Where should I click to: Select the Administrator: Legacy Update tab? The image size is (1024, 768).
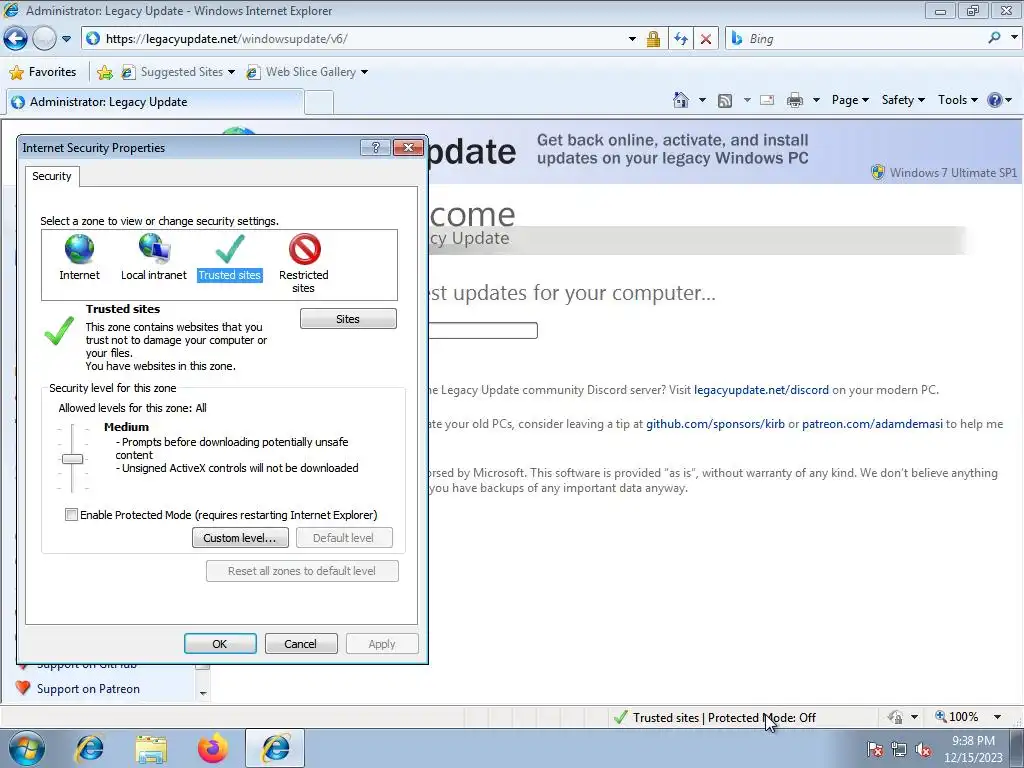click(155, 102)
